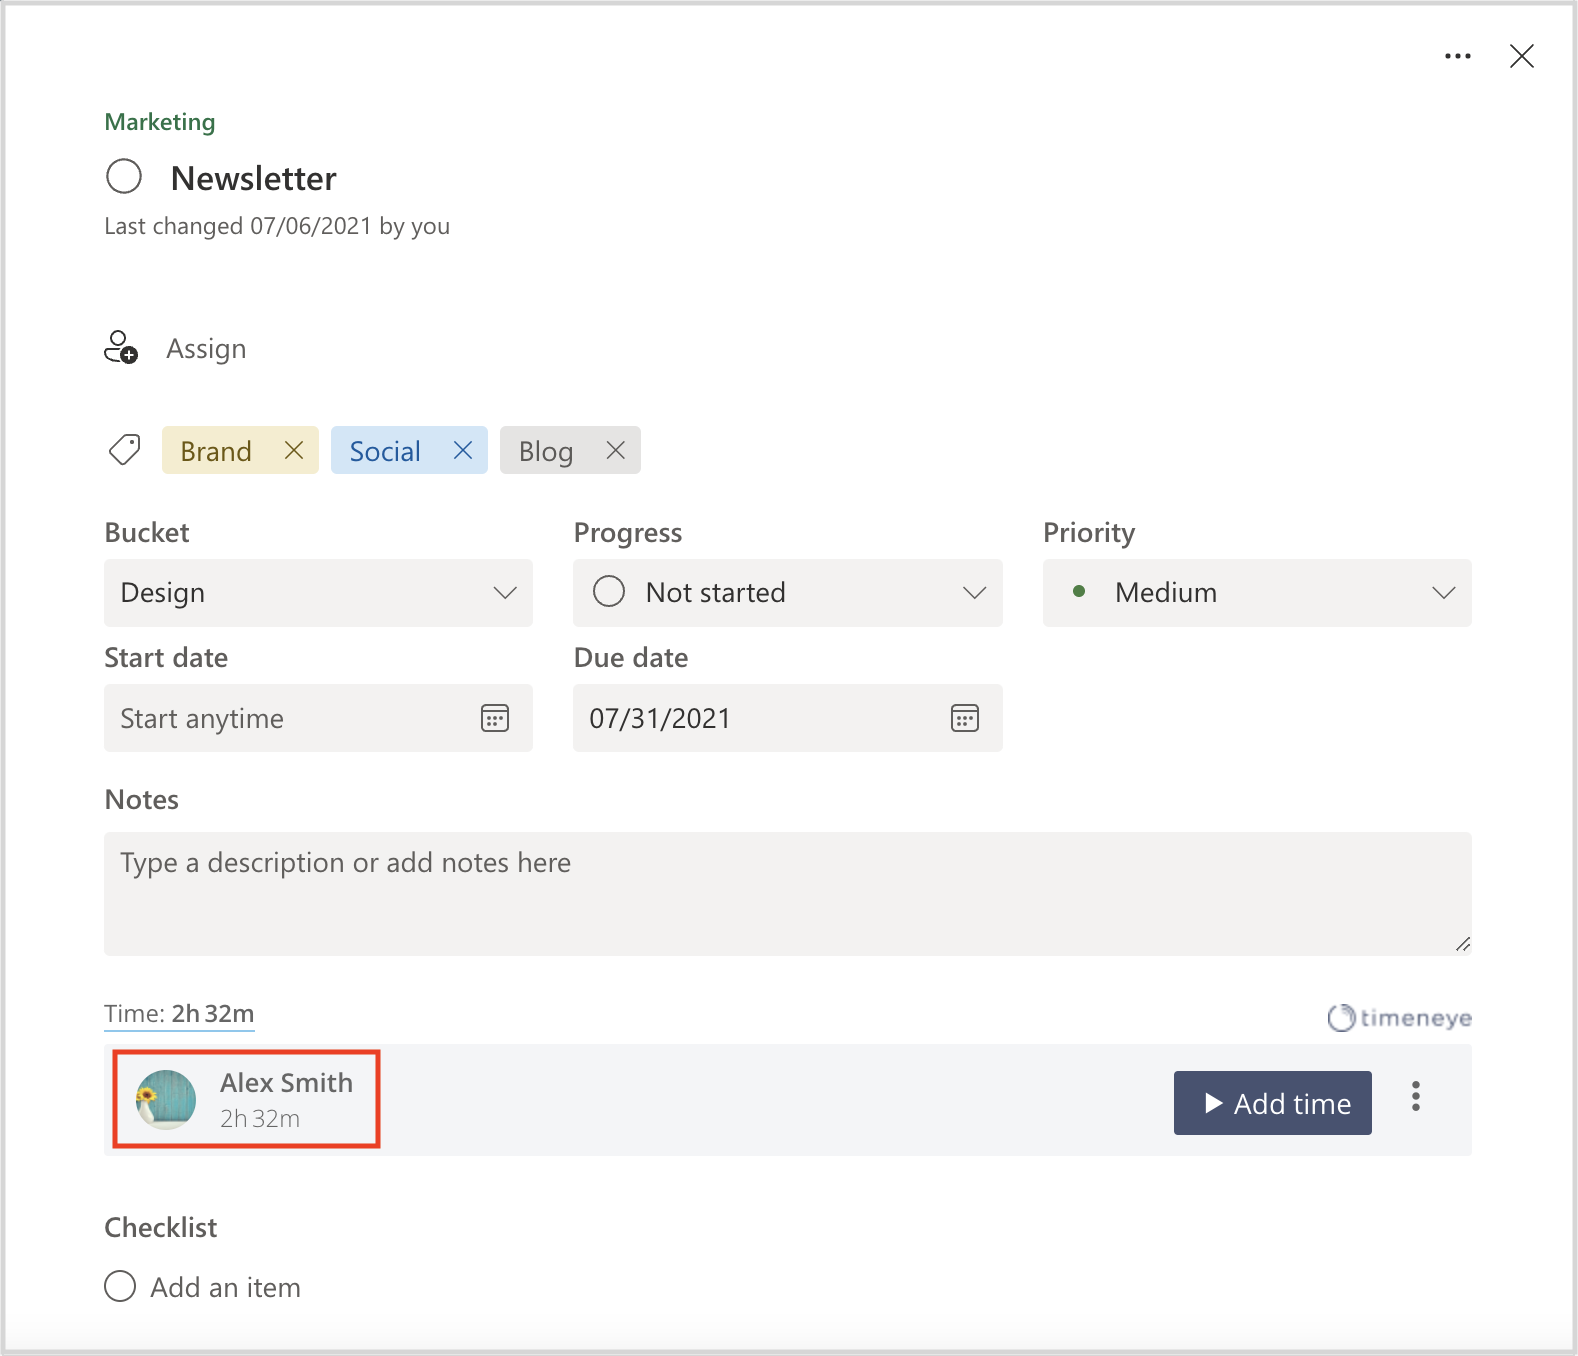1578x1356 pixels.
Task: Remove the Blog label
Action: tap(616, 450)
